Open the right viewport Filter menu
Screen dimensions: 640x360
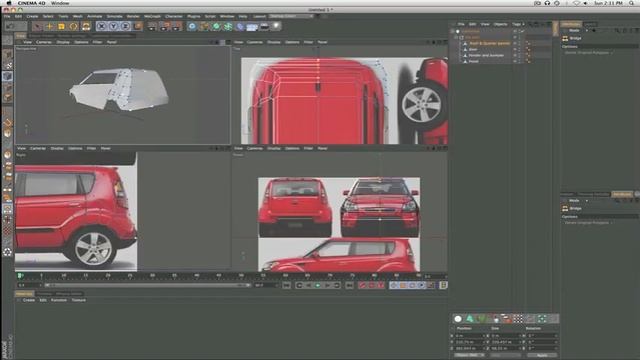pyautogui.click(x=91, y=149)
